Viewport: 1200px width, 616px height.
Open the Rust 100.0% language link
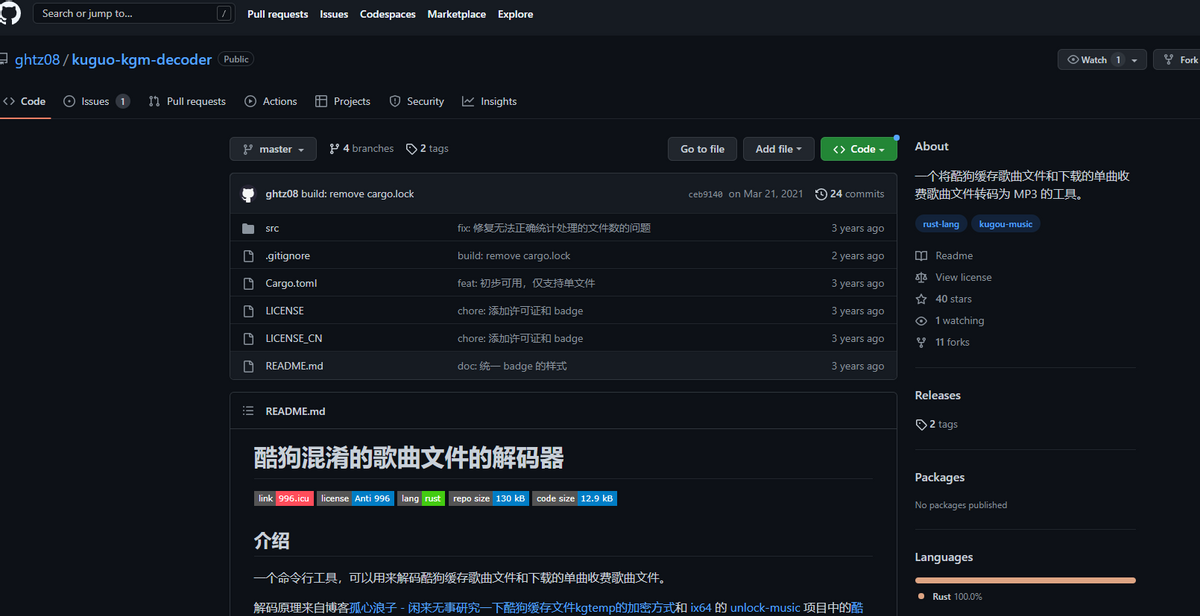click(952, 597)
